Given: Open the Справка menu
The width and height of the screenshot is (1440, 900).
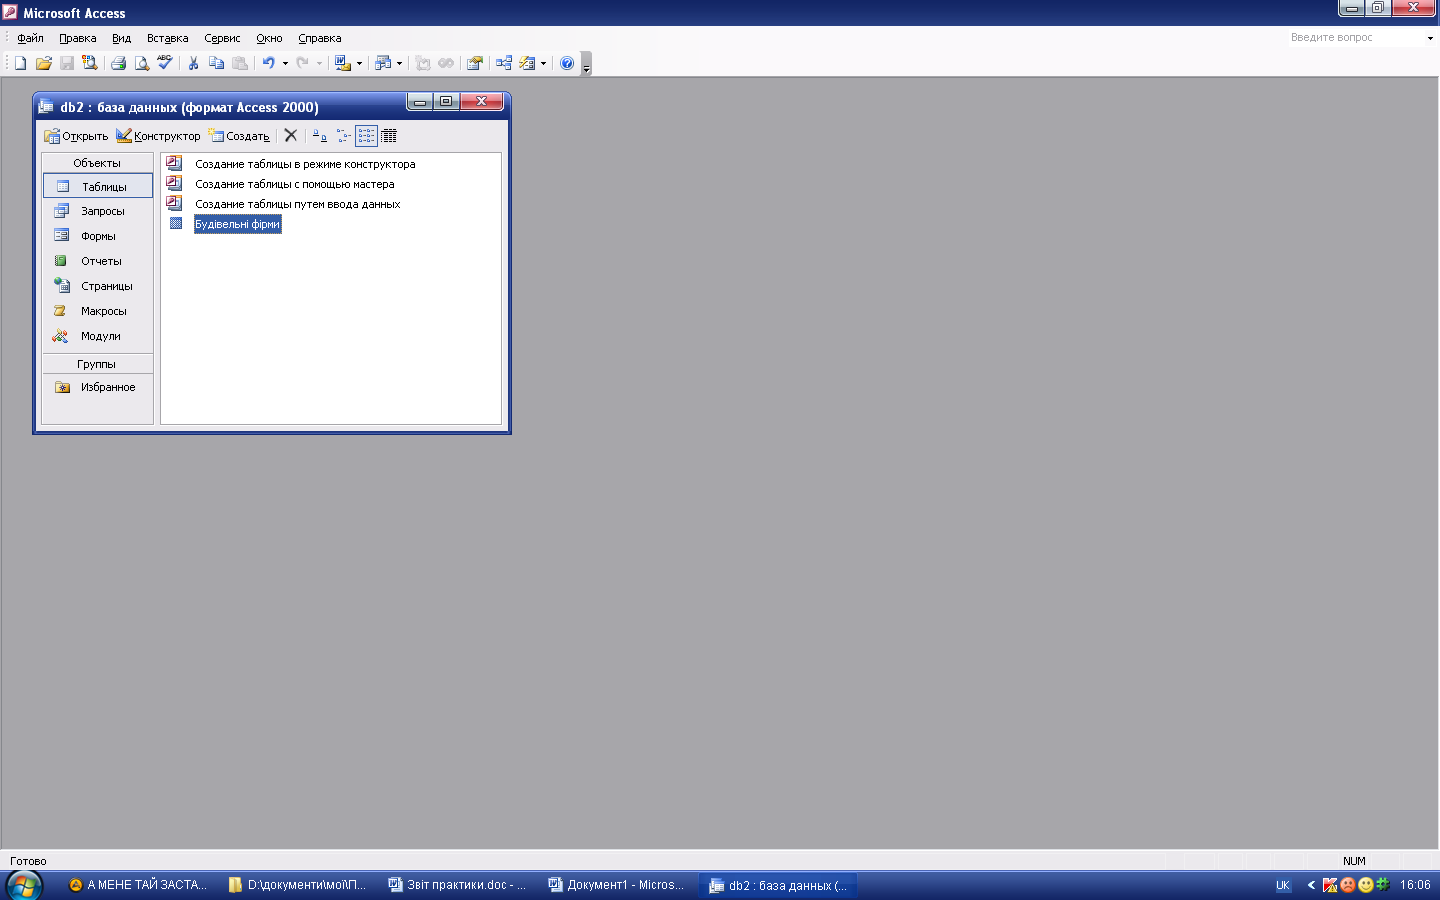Looking at the screenshot, I should 320,38.
